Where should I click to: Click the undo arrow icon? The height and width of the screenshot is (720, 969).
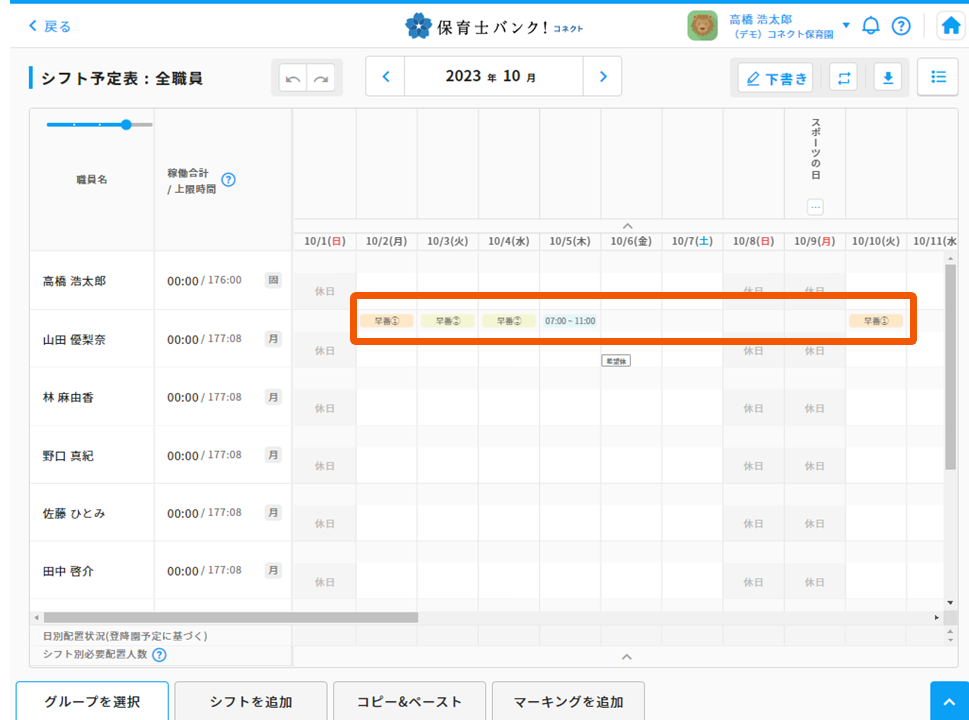coord(292,78)
